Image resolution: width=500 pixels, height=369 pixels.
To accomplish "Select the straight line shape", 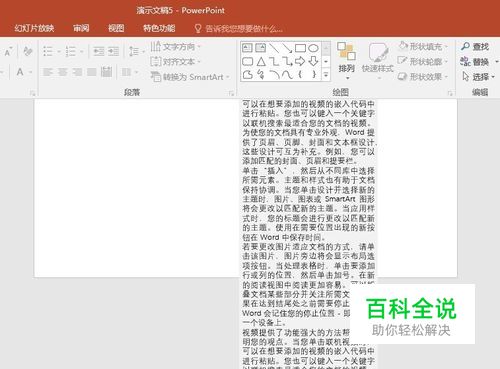I will (274, 48).
